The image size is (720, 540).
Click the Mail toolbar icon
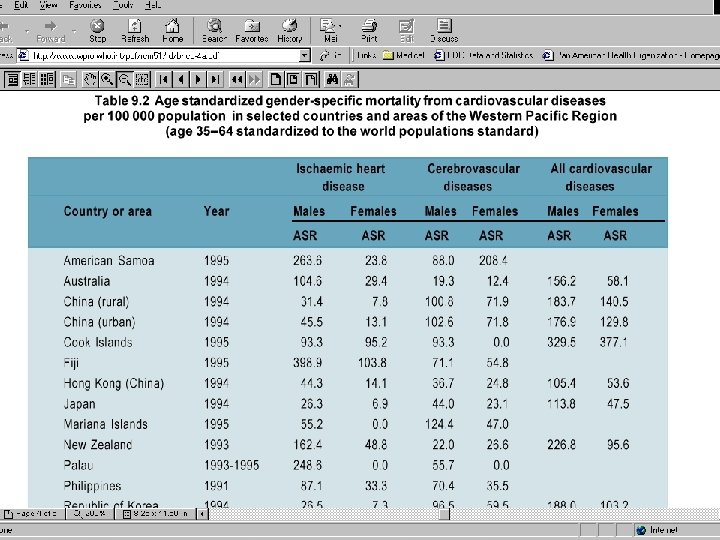pos(330,31)
